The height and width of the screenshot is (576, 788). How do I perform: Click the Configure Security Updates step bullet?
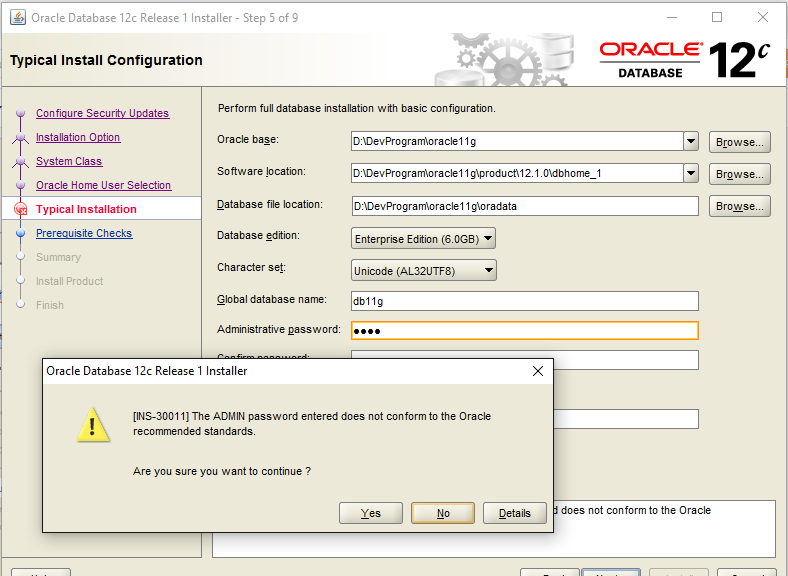21,113
